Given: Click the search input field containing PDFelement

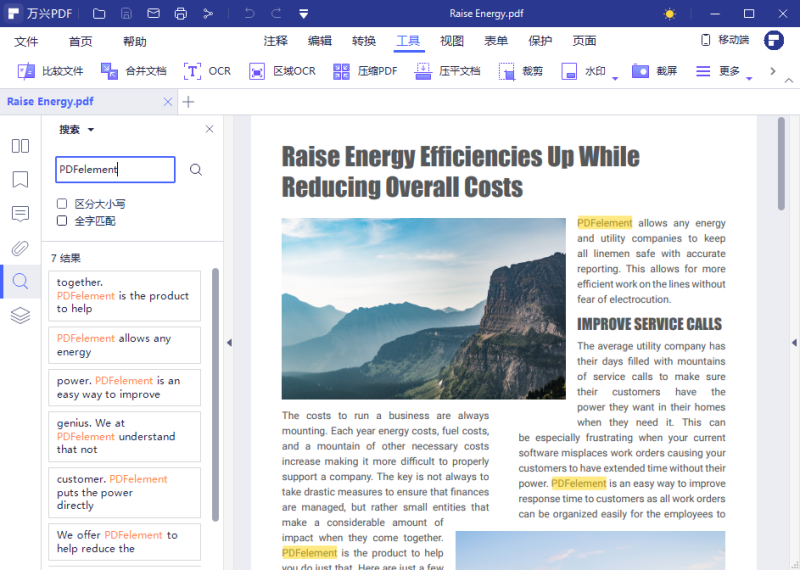Looking at the screenshot, I should tap(115, 169).
